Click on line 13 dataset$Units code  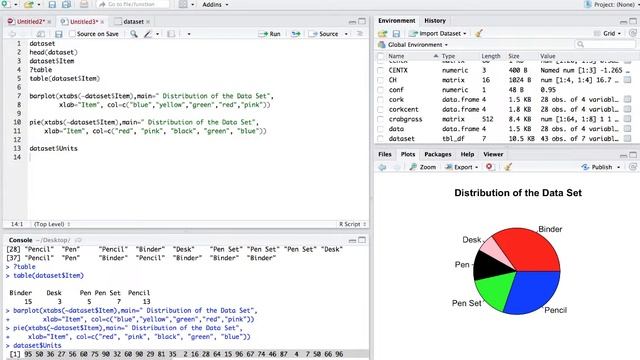pos(53,148)
